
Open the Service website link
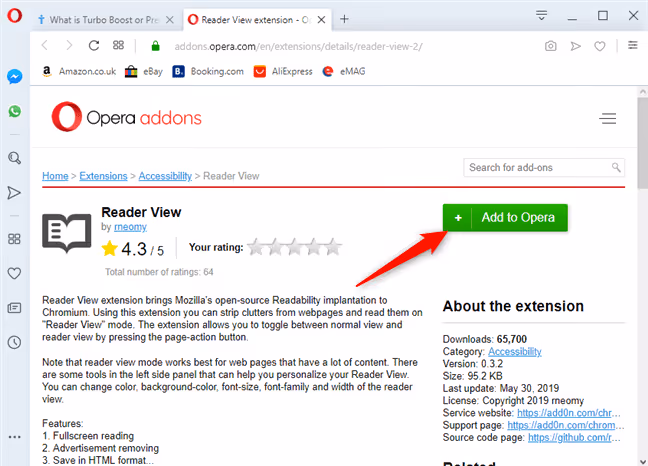569,413
